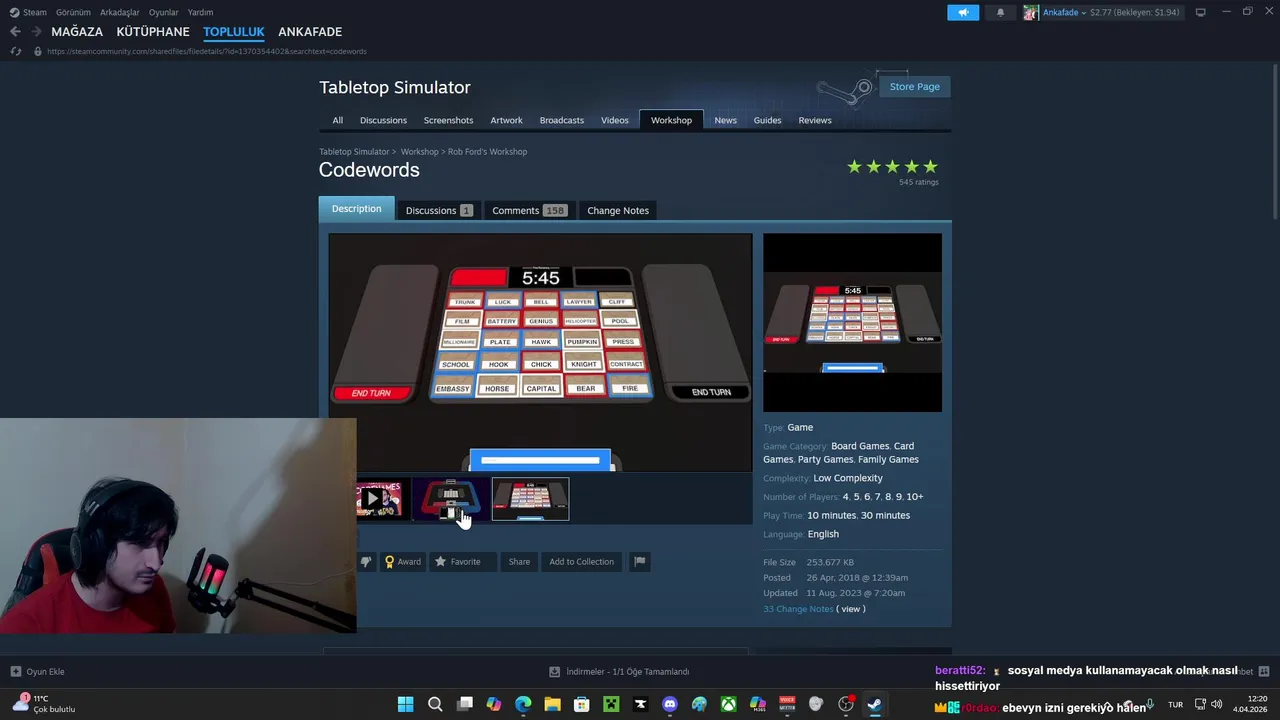The height and width of the screenshot is (720, 1280).
Task: Go forward with the Steam forward arrow
Action: coord(36,32)
